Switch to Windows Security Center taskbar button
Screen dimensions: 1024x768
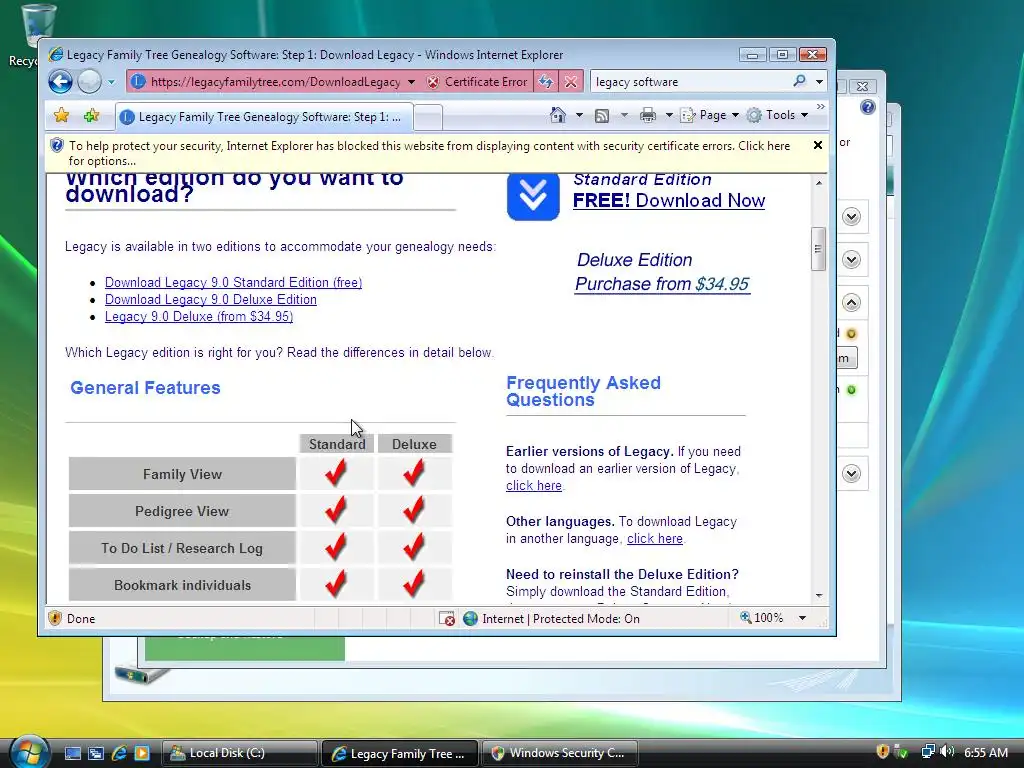(x=558, y=753)
